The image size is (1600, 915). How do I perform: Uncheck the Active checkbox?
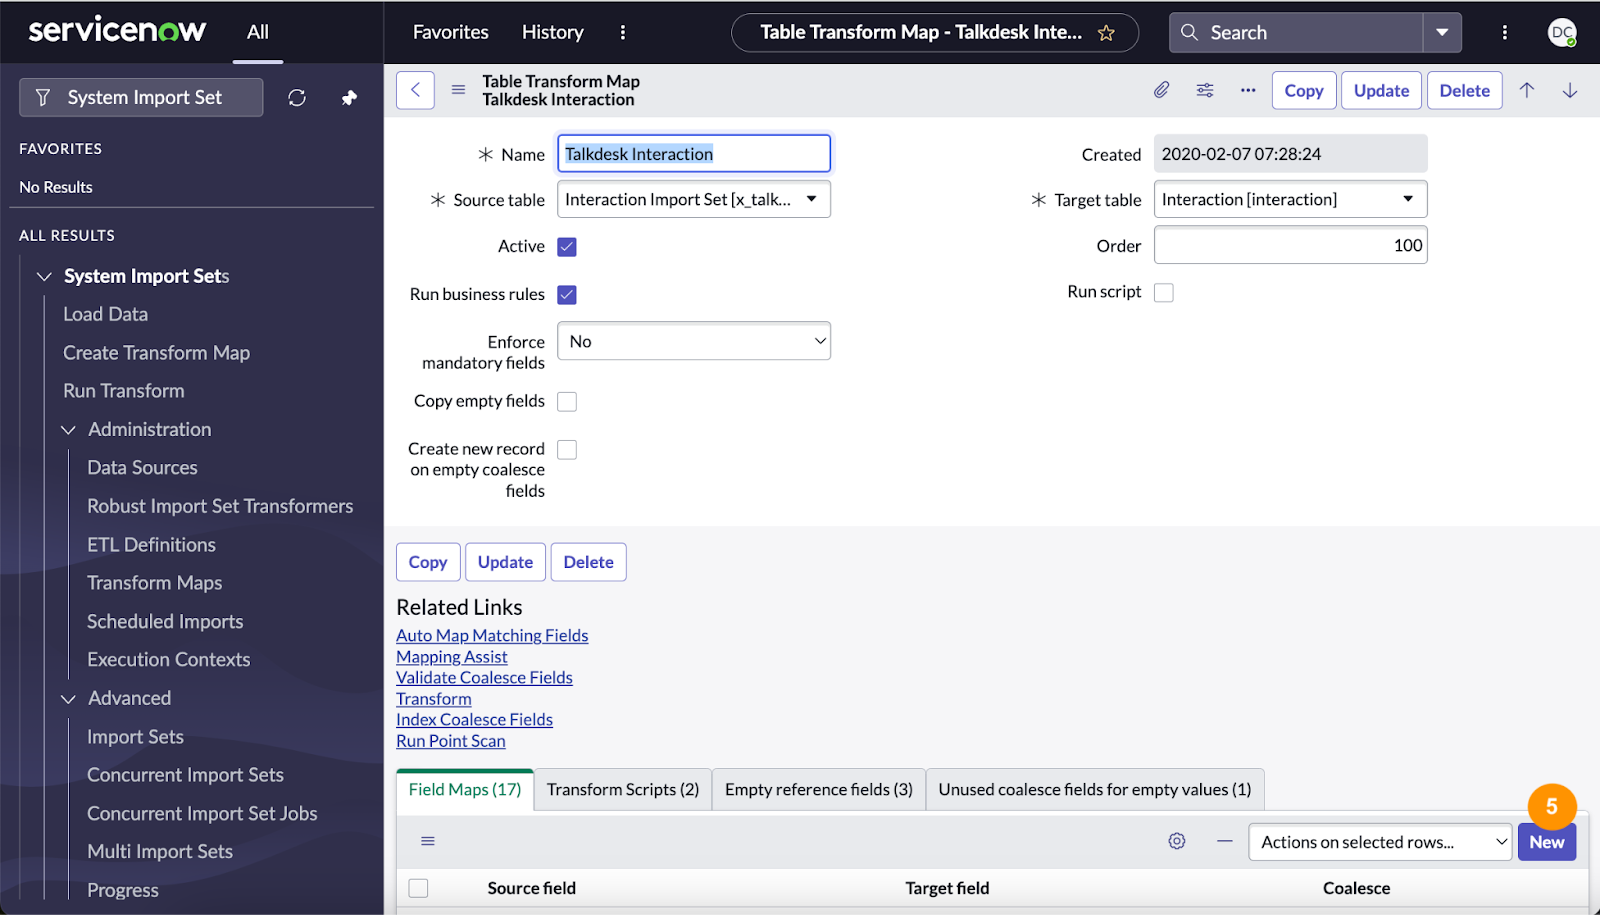click(567, 247)
